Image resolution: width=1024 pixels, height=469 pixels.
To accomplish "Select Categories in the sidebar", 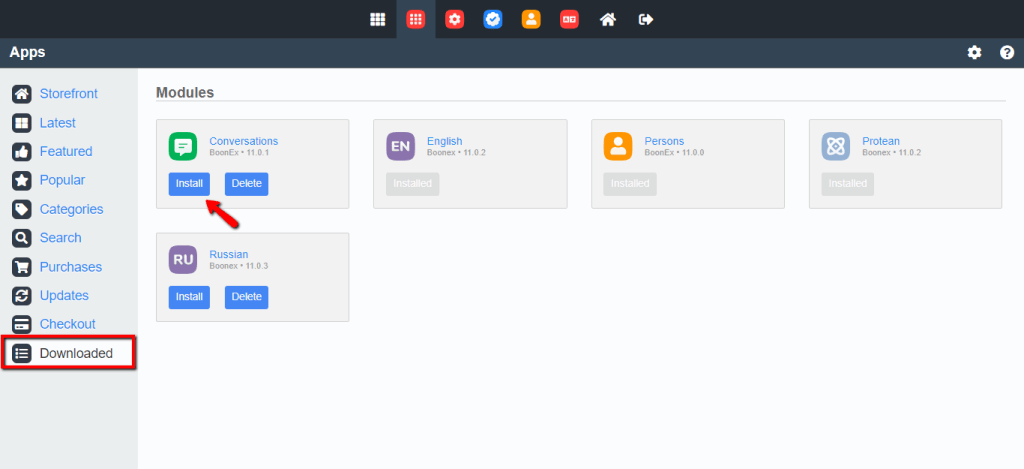I will click(x=71, y=209).
